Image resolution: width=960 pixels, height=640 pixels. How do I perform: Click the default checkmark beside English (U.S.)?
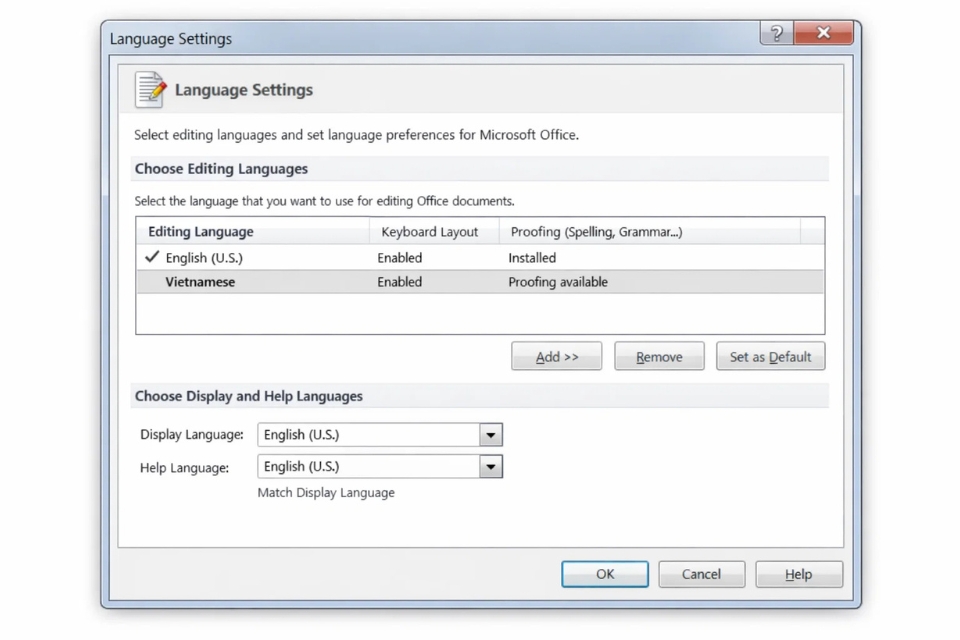tap(152, 257)
